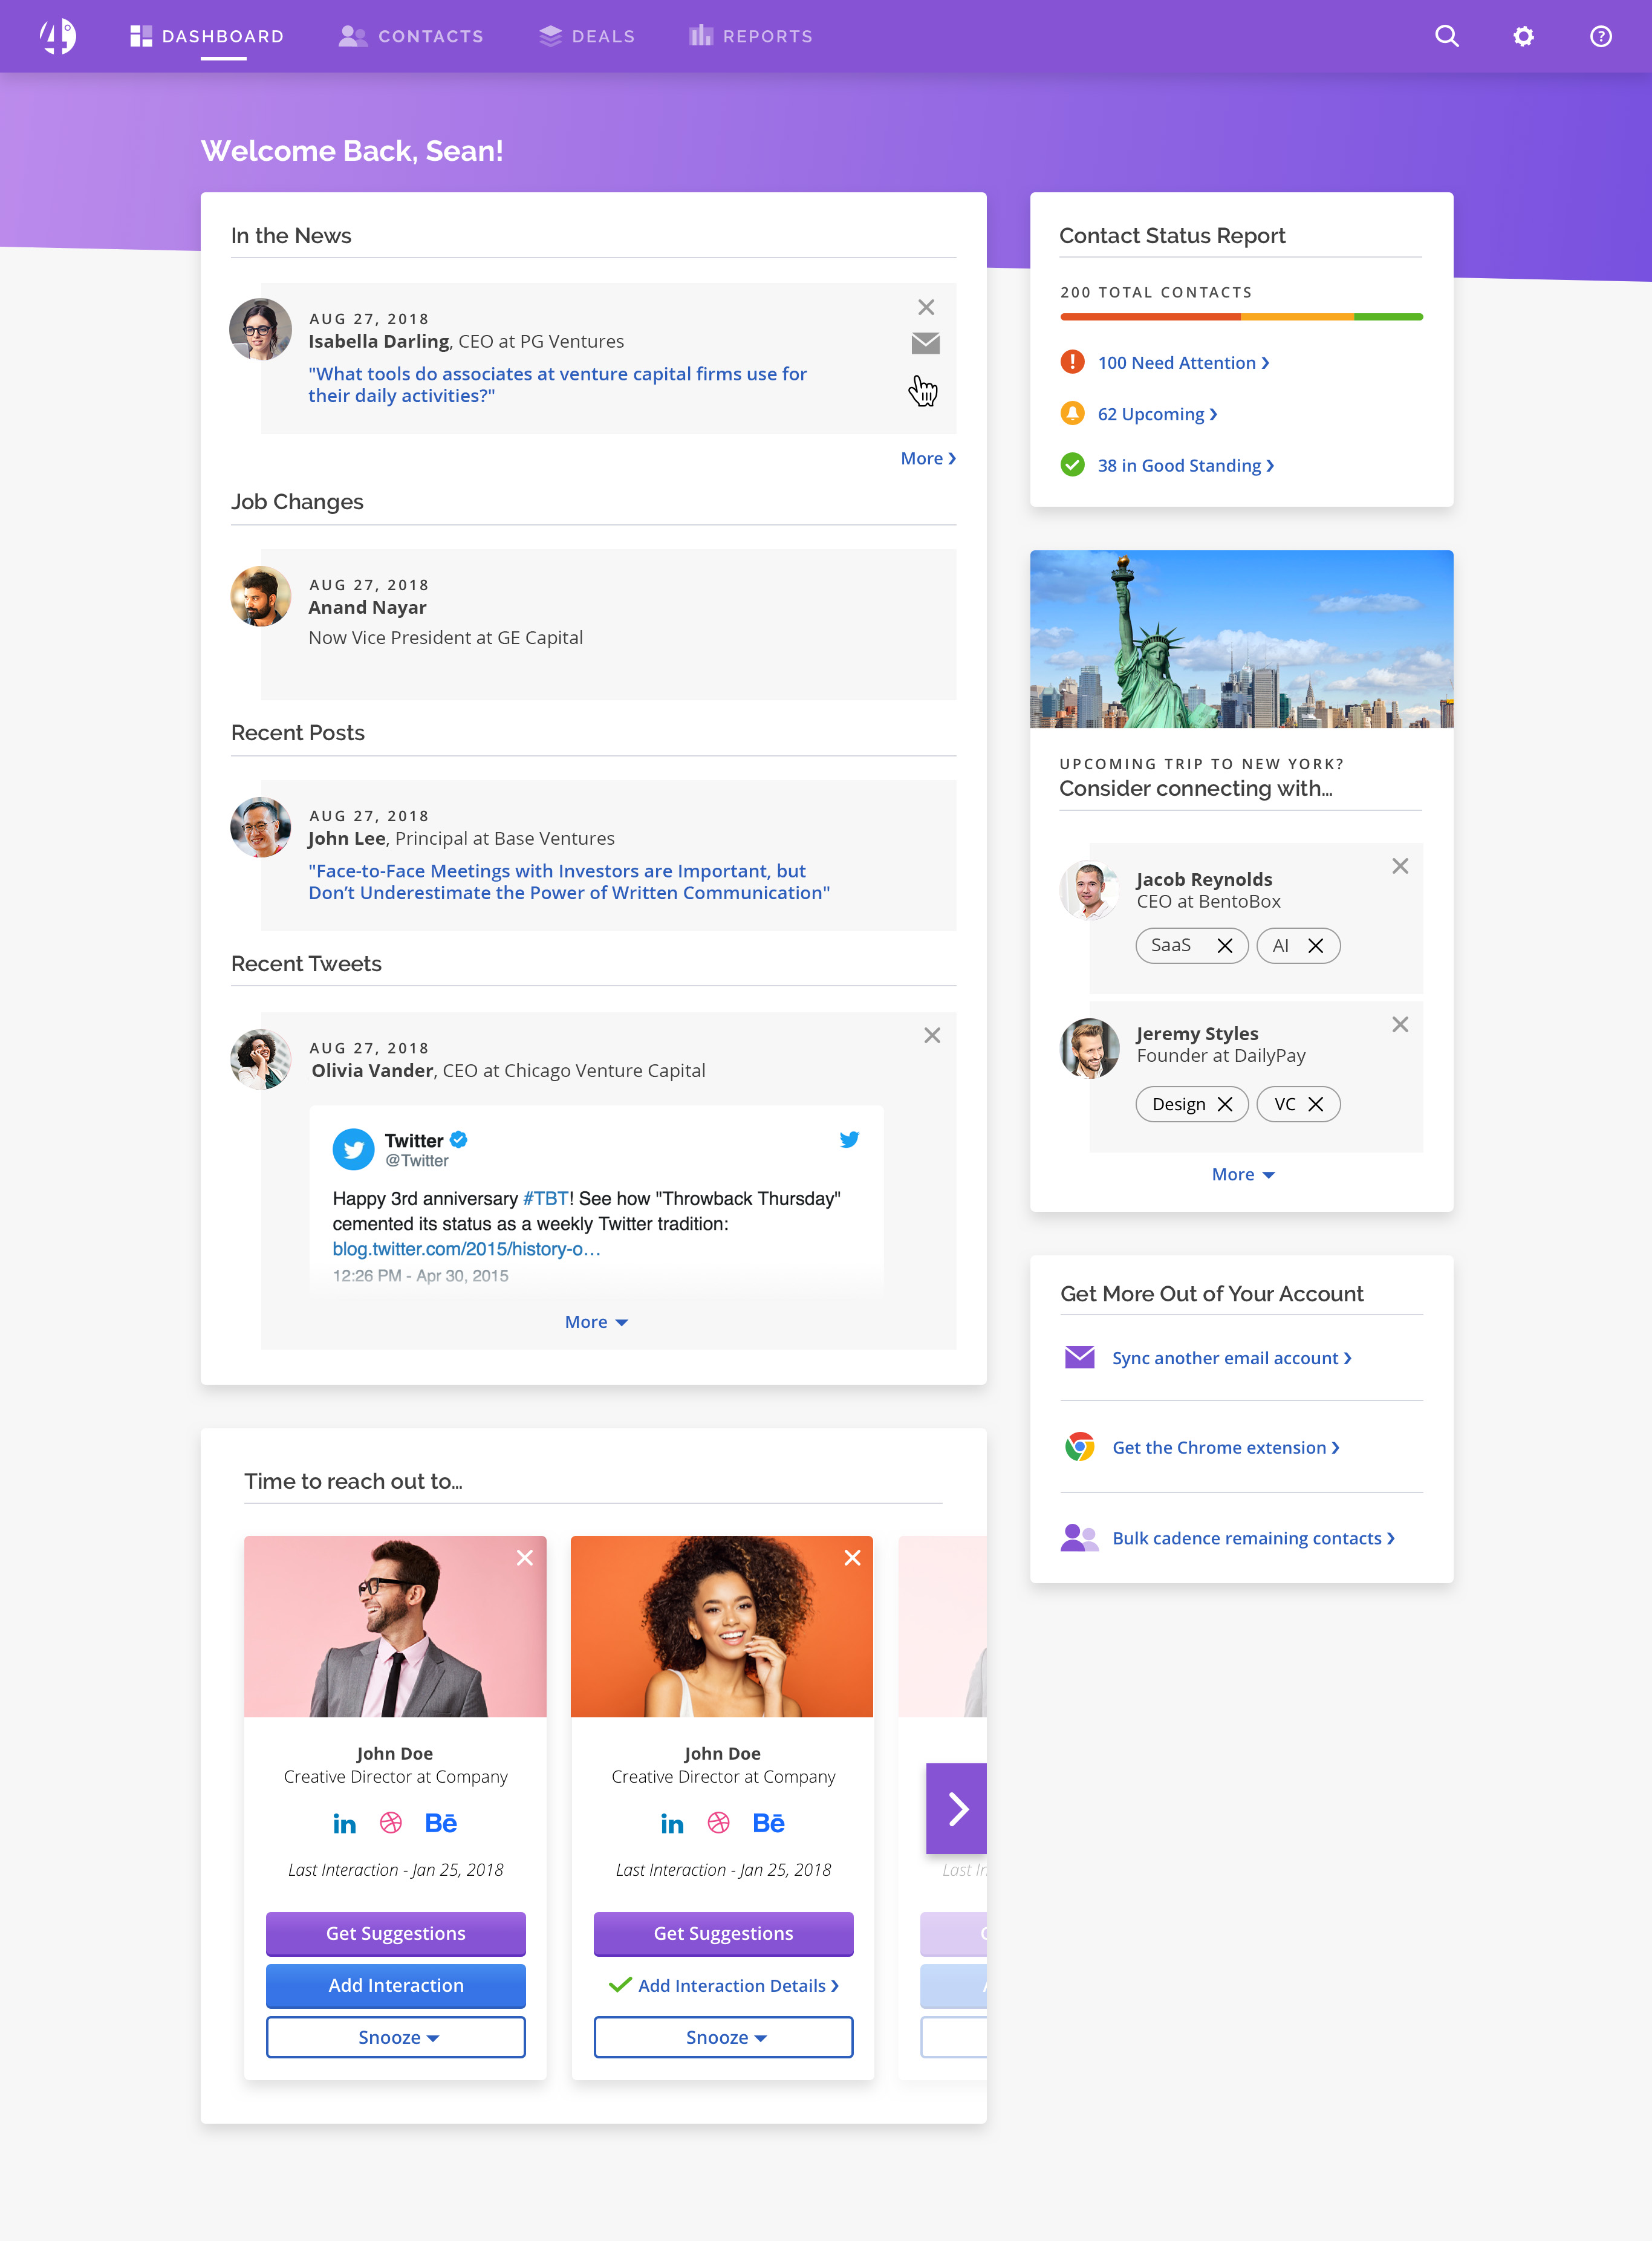The image size is (1652, 2241).
Task: Click Get Suggestions on second John Doe card
Action: [x=723, y=1933]
